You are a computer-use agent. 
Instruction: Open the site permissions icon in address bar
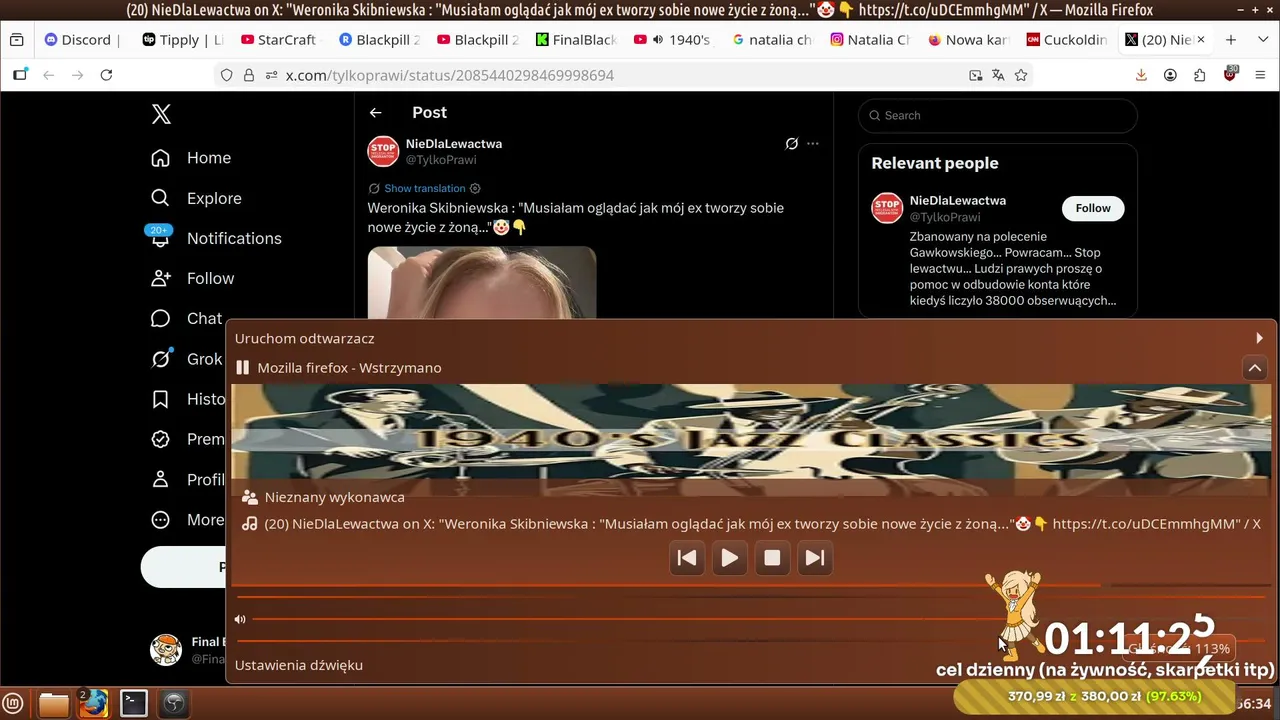[x=271, y=75]
